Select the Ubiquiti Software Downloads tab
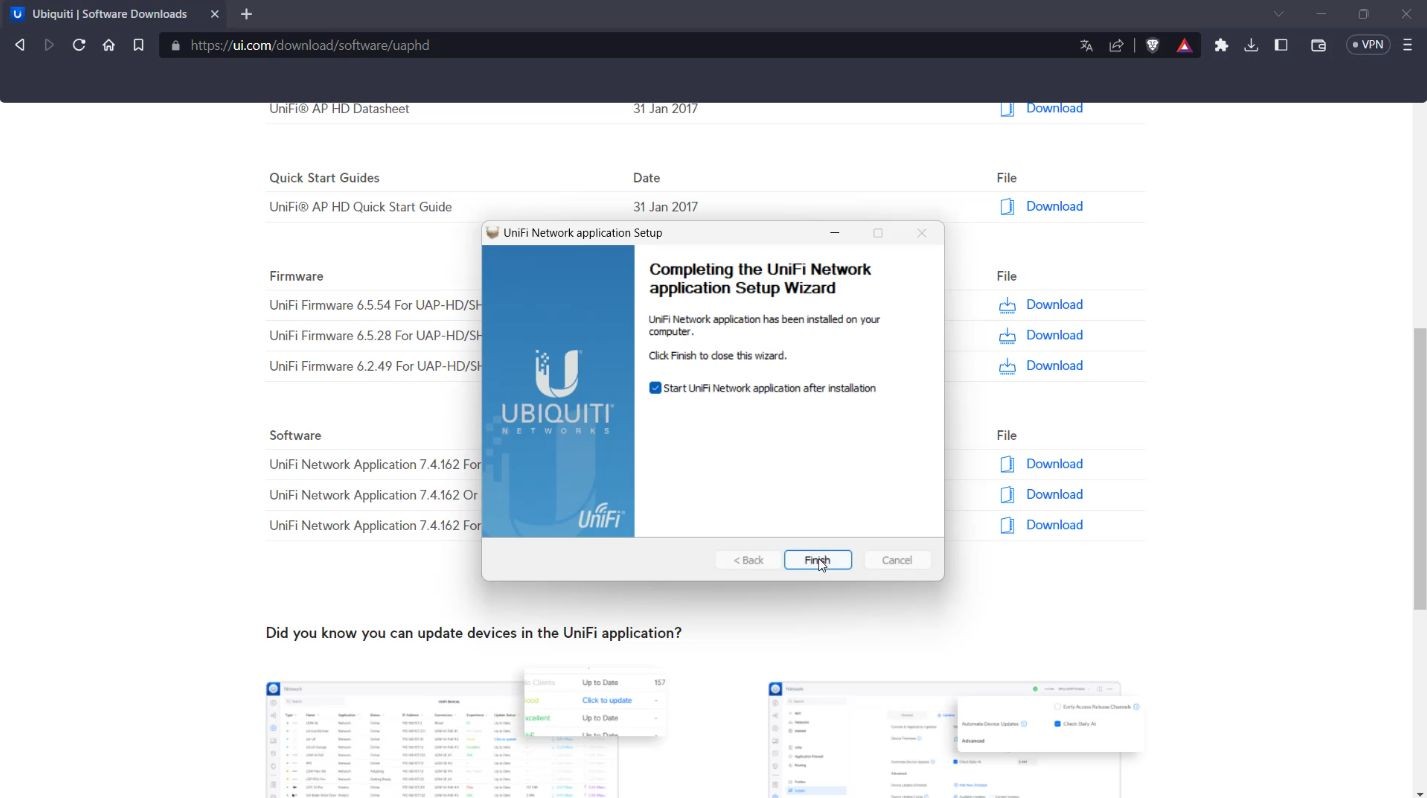 click(x=116, y=14)
